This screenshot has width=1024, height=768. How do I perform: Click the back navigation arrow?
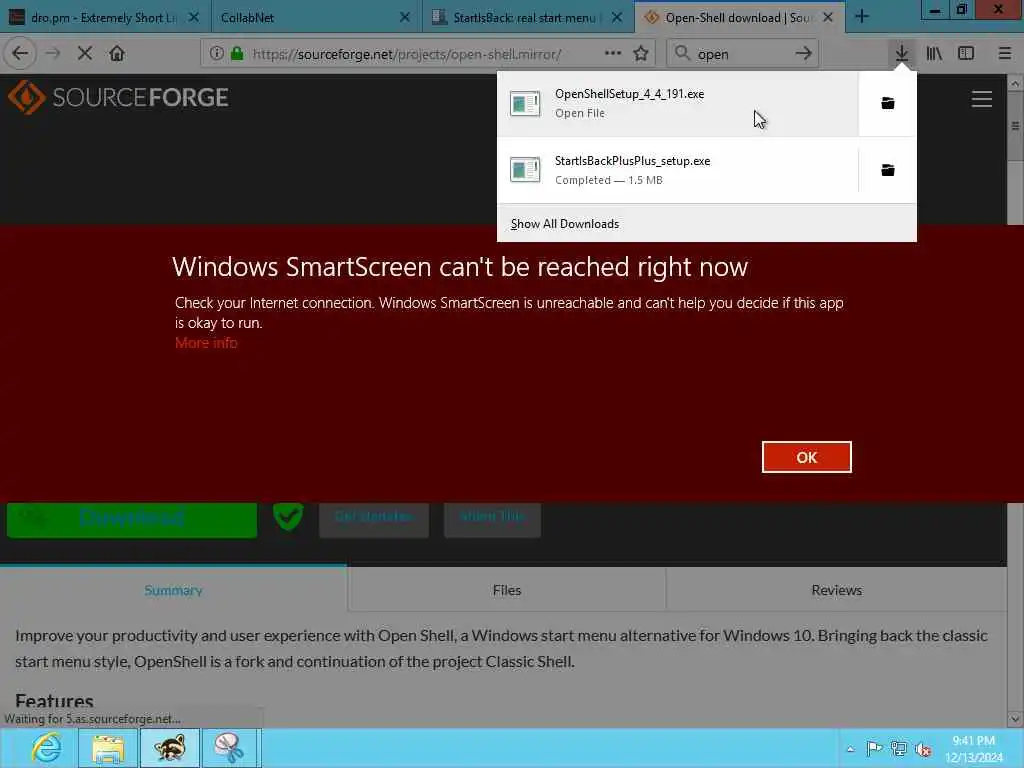[20, 54]
